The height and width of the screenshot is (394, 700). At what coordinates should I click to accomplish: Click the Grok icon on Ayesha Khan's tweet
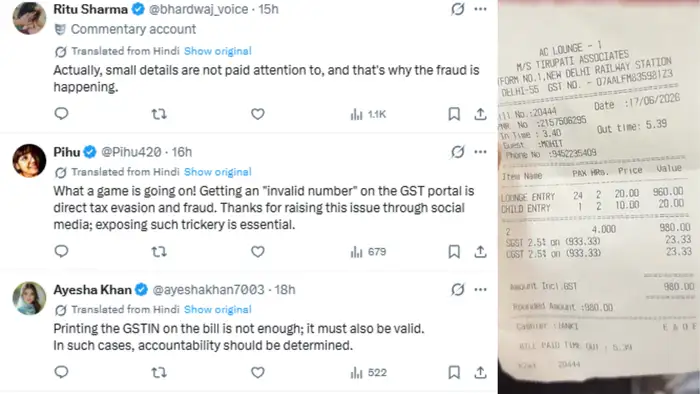pos(458,290)
